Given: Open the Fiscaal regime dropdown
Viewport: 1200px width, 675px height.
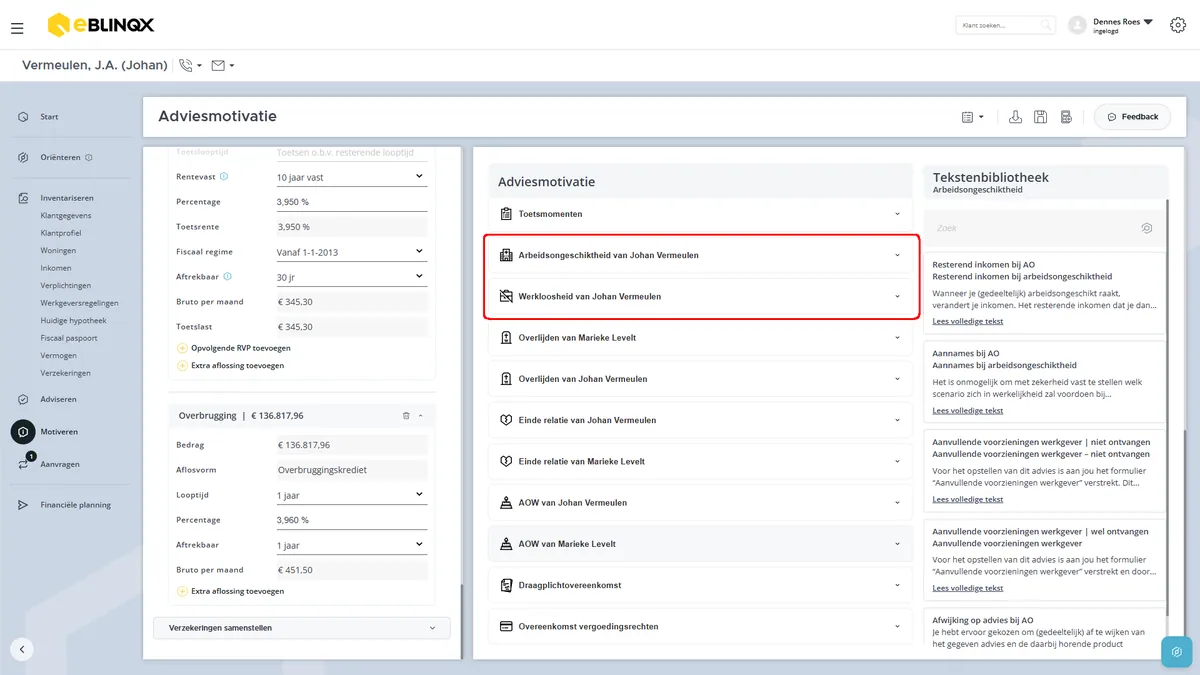Looking at the screenshot, I should pyautogui.click(x=351, y=251).
